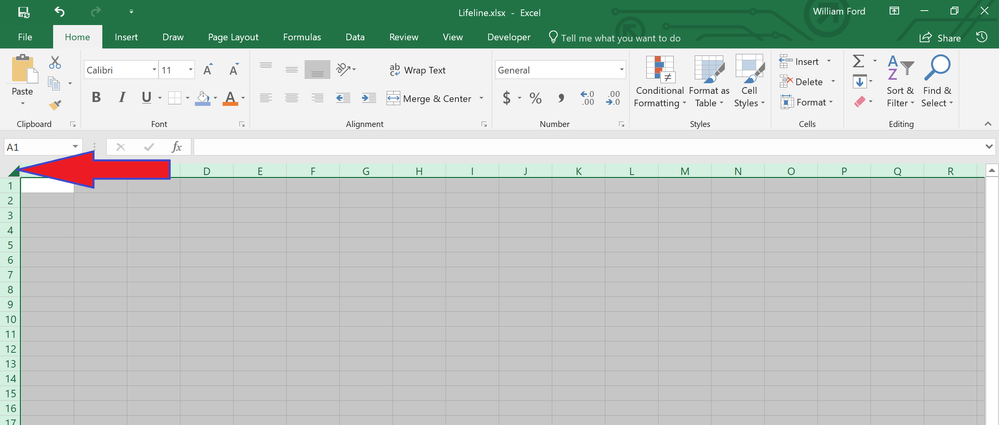Viewport: 999px width, 425px height.
Task: Select Bottom Align icon
Action: (x=317, y=69)
